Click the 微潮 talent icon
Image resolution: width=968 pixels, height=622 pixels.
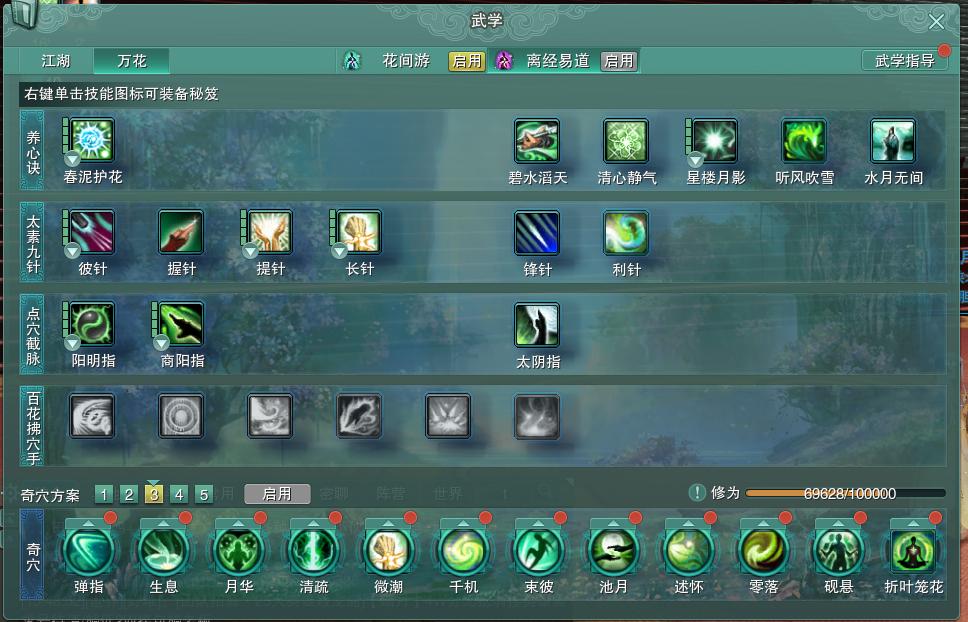389,551
